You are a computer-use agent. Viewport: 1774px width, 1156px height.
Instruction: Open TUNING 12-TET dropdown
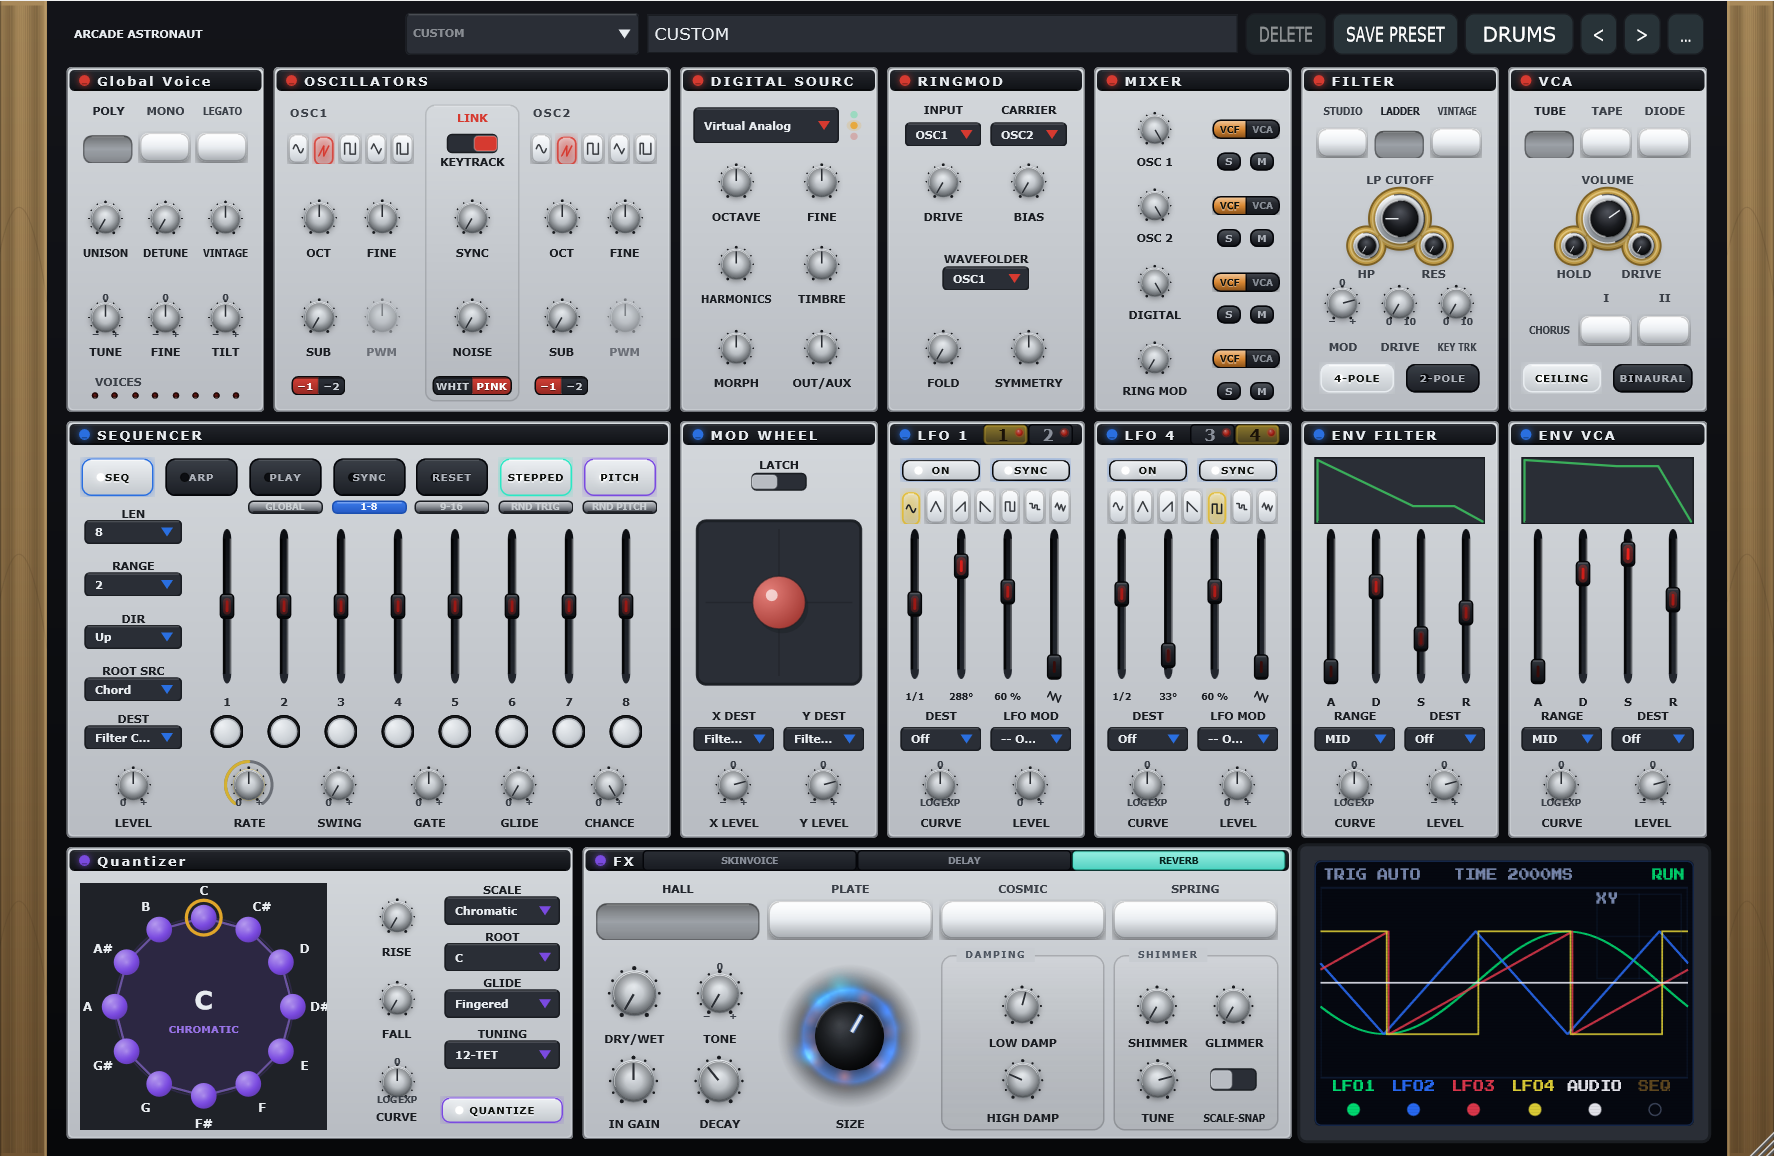(502, 1055)
